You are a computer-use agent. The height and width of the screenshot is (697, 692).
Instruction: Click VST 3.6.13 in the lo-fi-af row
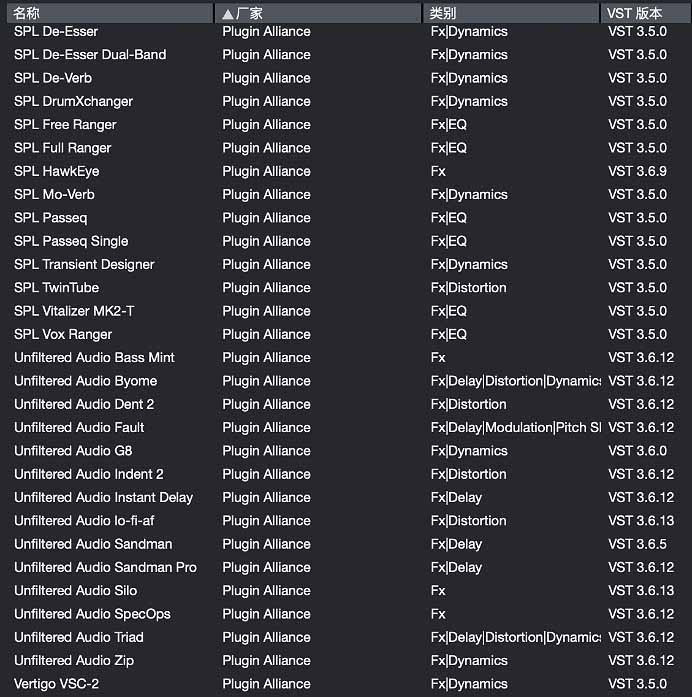point(641,521)
